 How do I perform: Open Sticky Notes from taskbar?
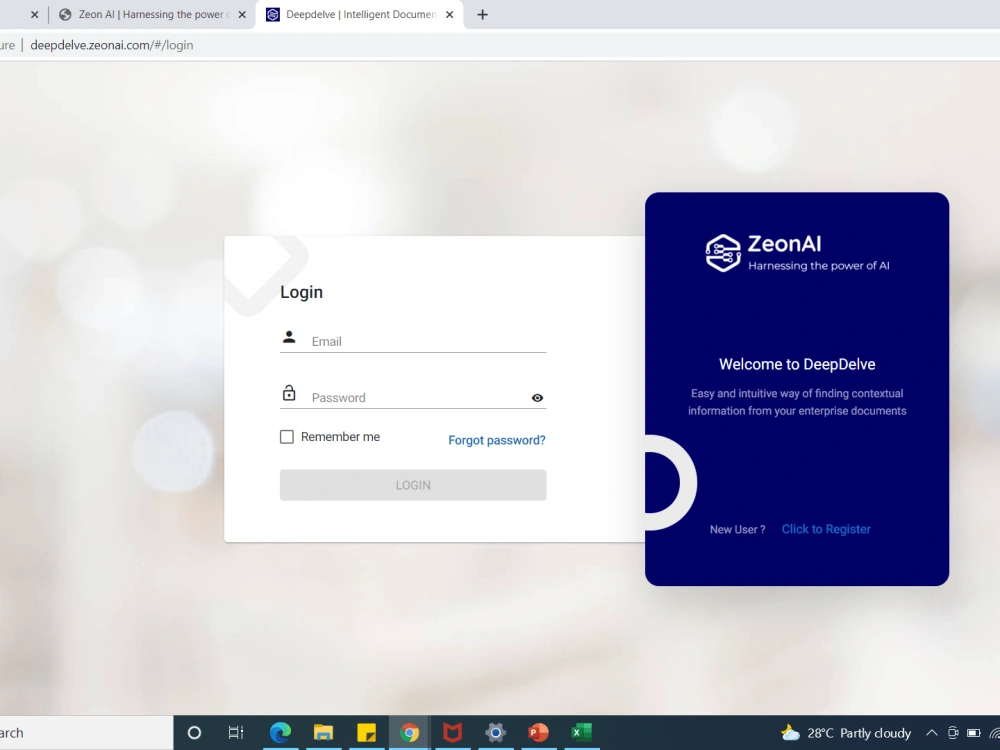(366, 733)
